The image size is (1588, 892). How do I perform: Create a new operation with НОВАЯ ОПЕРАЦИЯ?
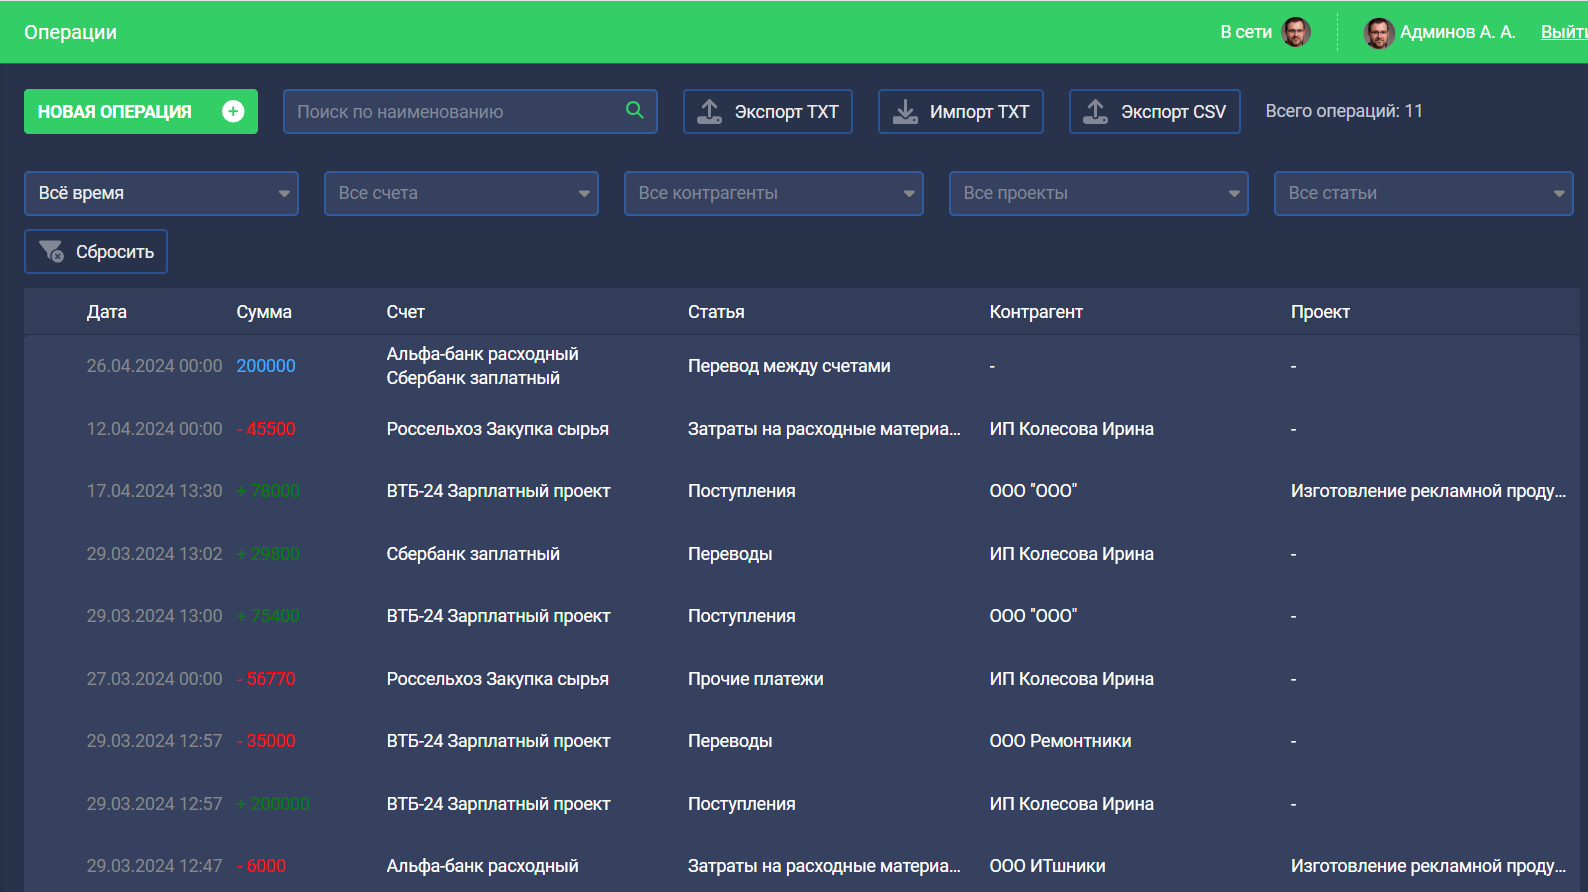pyautogui.click(x=141, y=111)
